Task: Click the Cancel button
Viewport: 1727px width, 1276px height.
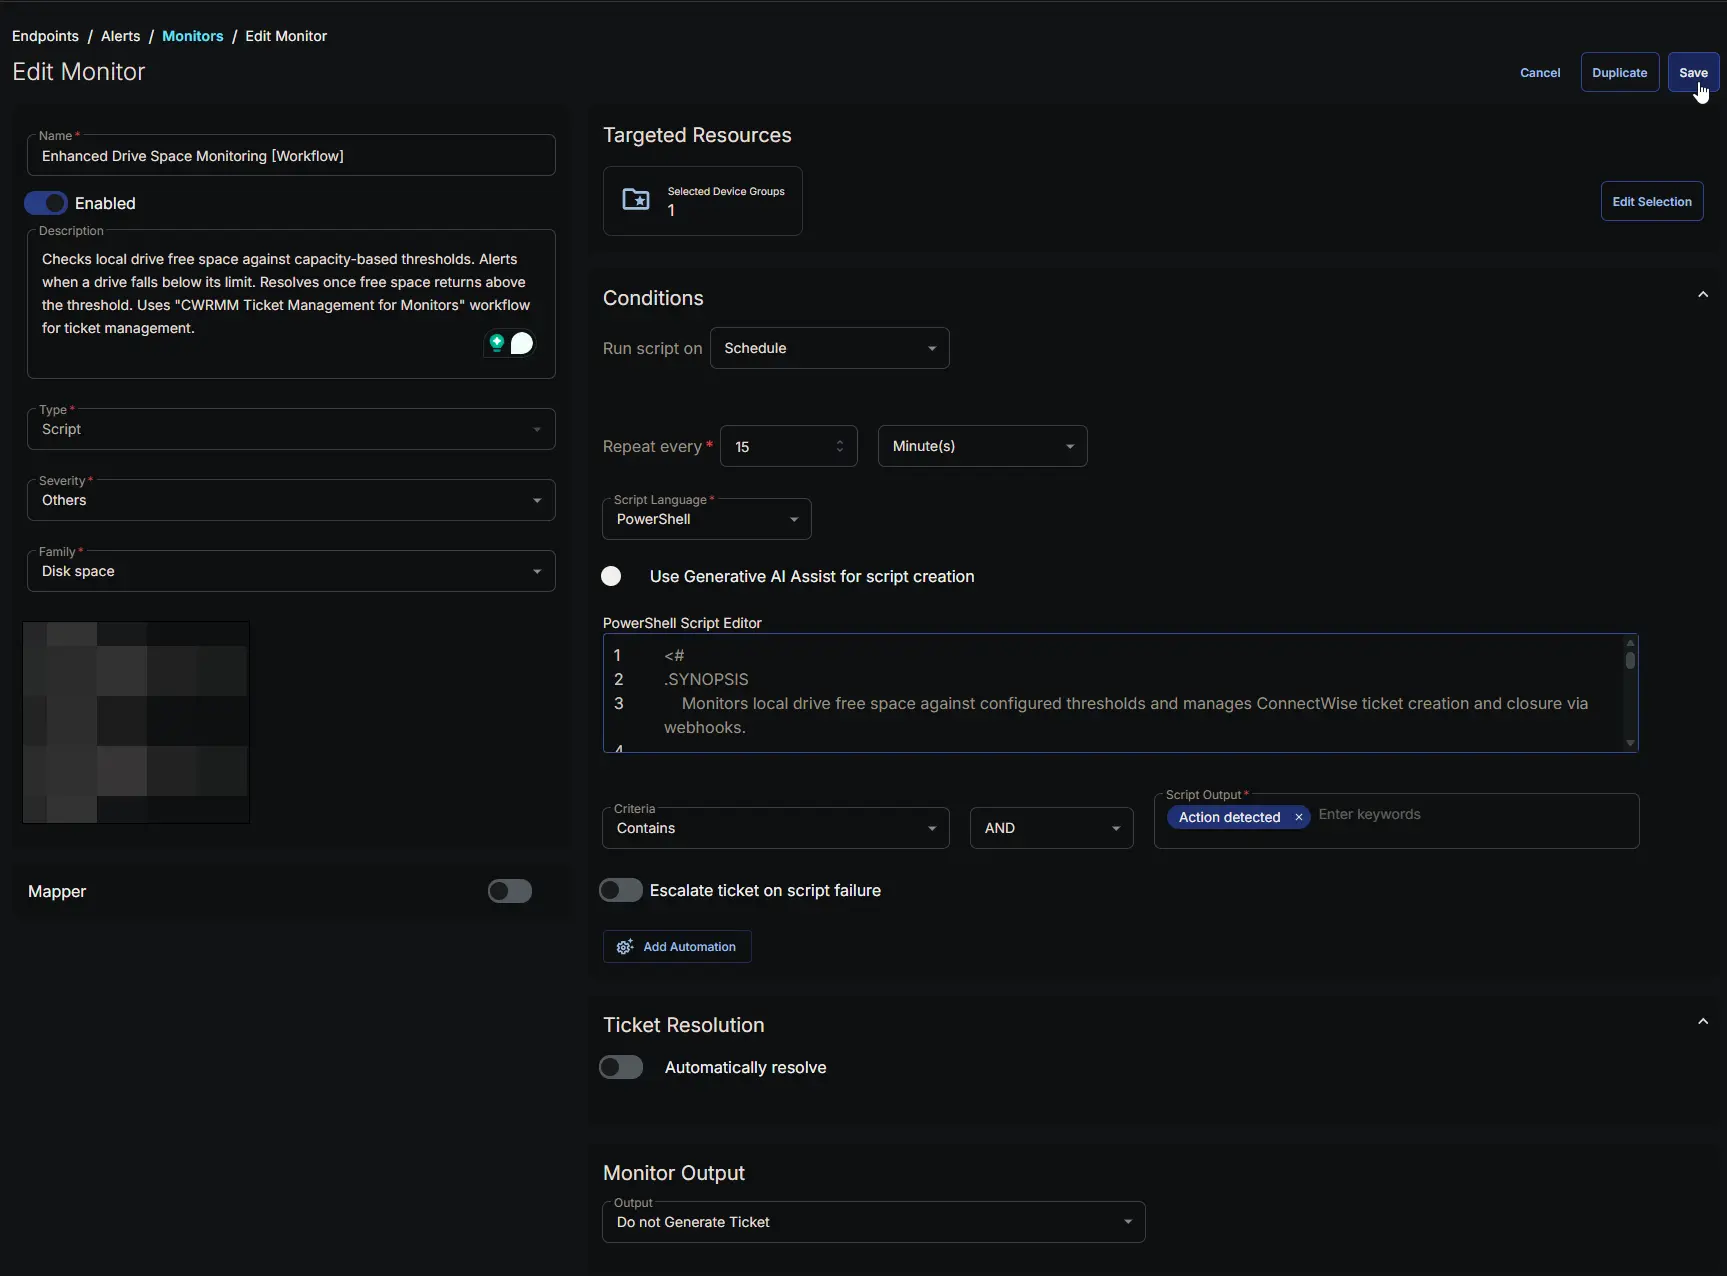Action: pyautogui.click(x=1540, y=72)
